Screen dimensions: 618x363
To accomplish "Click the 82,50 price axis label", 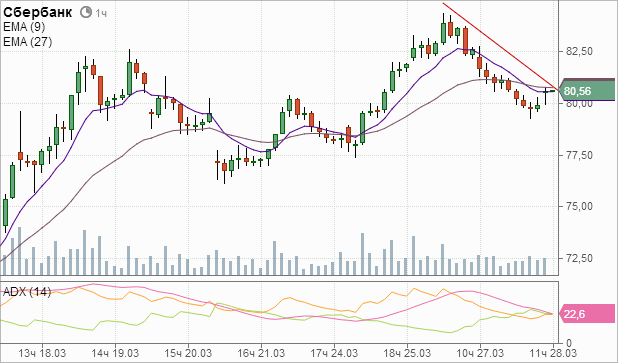I will coord(579,51).
